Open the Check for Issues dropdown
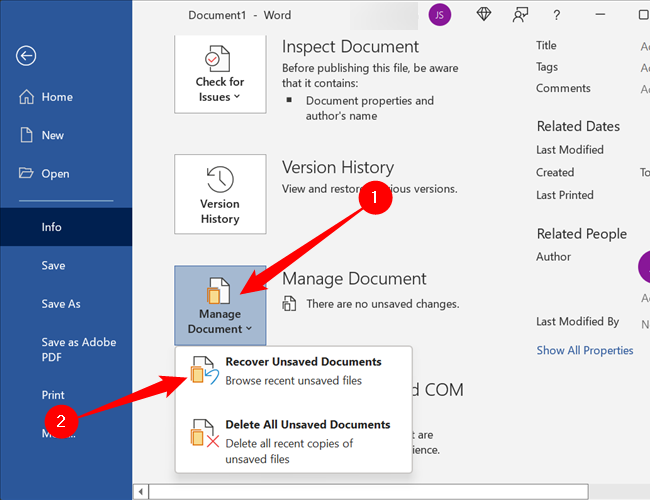Image resolution: width=650 pixels, height=500 pixels. 220,74
